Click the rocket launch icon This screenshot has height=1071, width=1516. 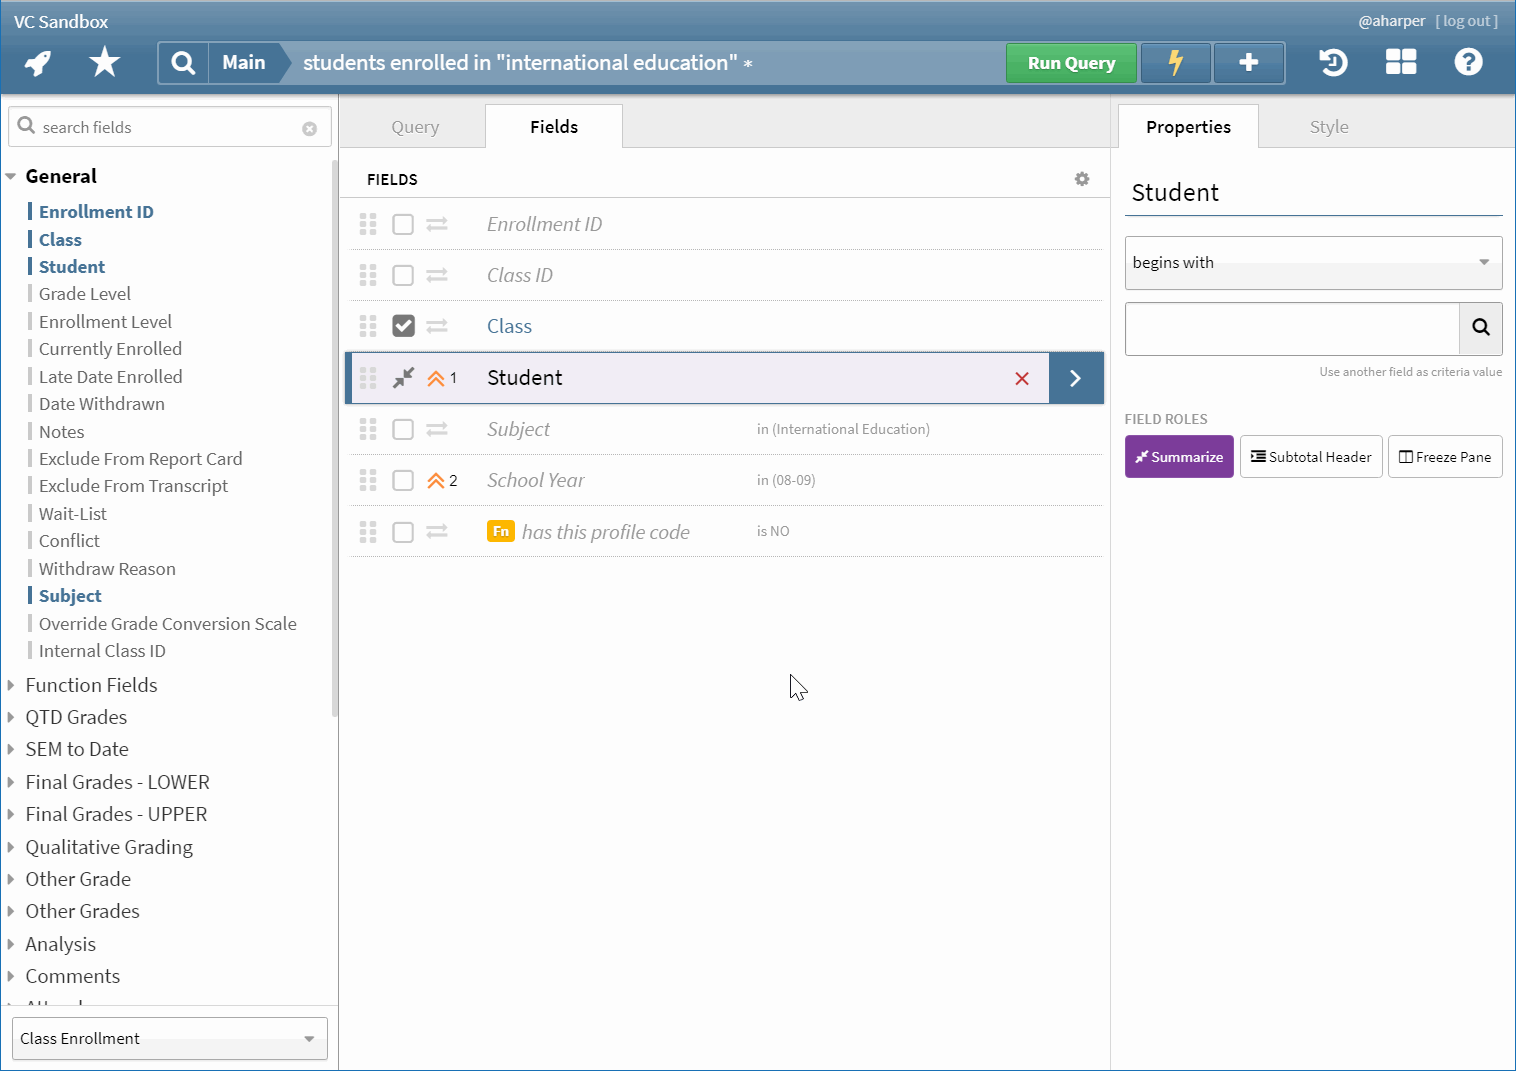point(38,63)
